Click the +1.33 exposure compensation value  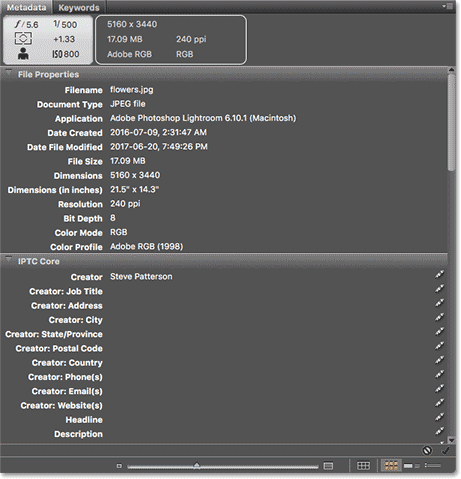click(64, 39)
